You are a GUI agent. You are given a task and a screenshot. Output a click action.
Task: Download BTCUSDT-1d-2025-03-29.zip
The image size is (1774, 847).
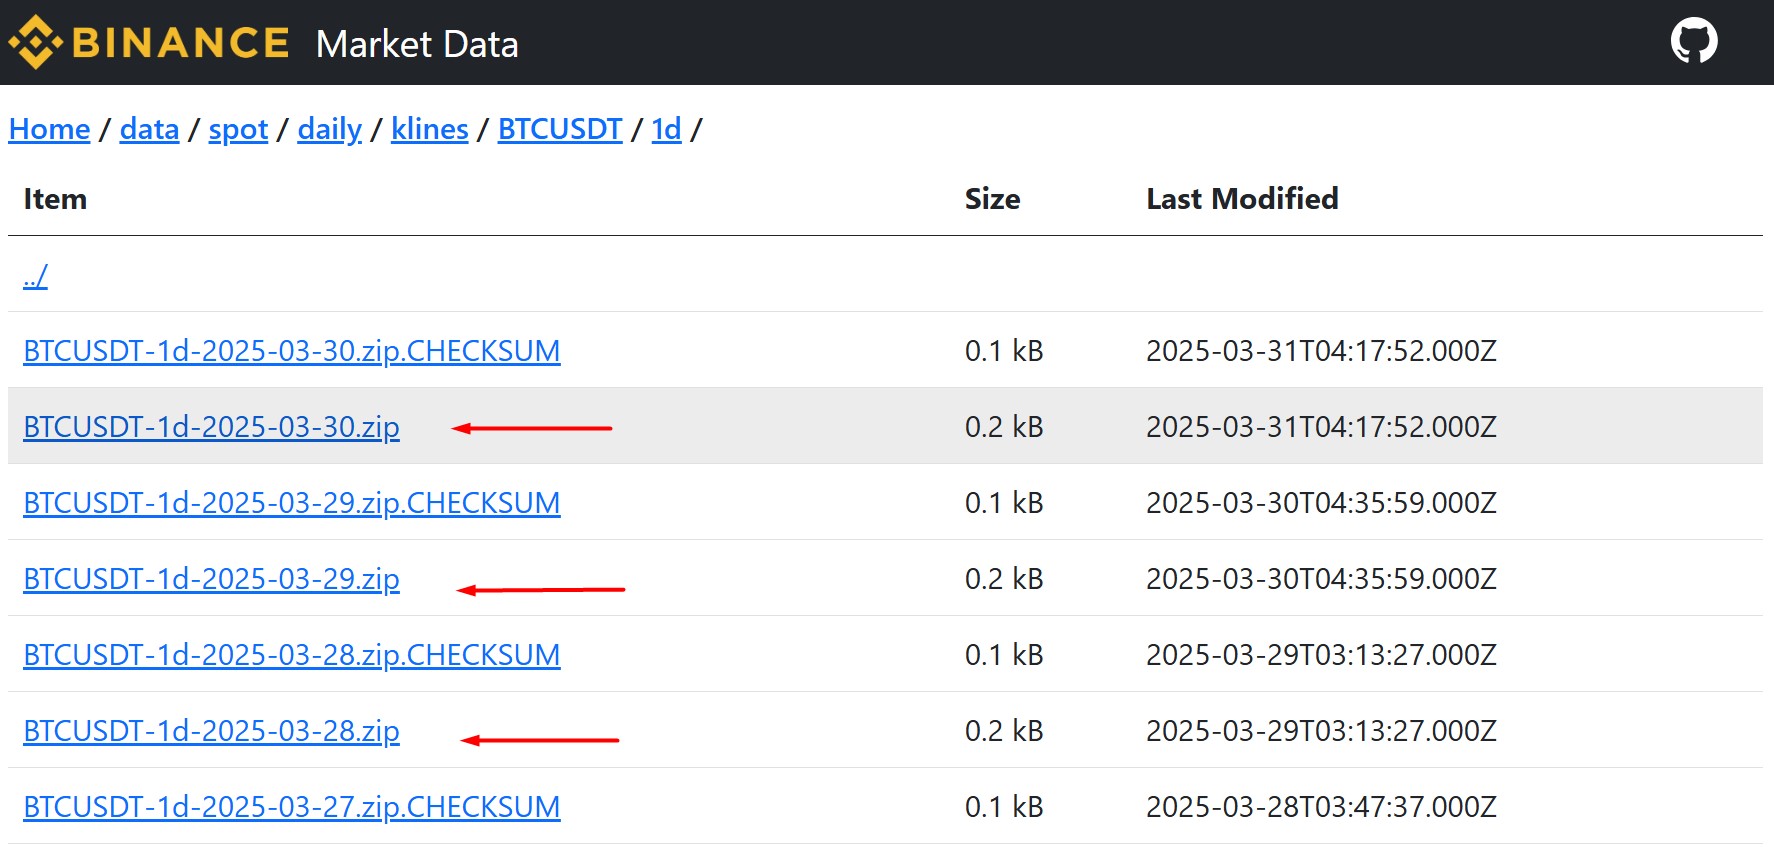click(x=211, y=579)
